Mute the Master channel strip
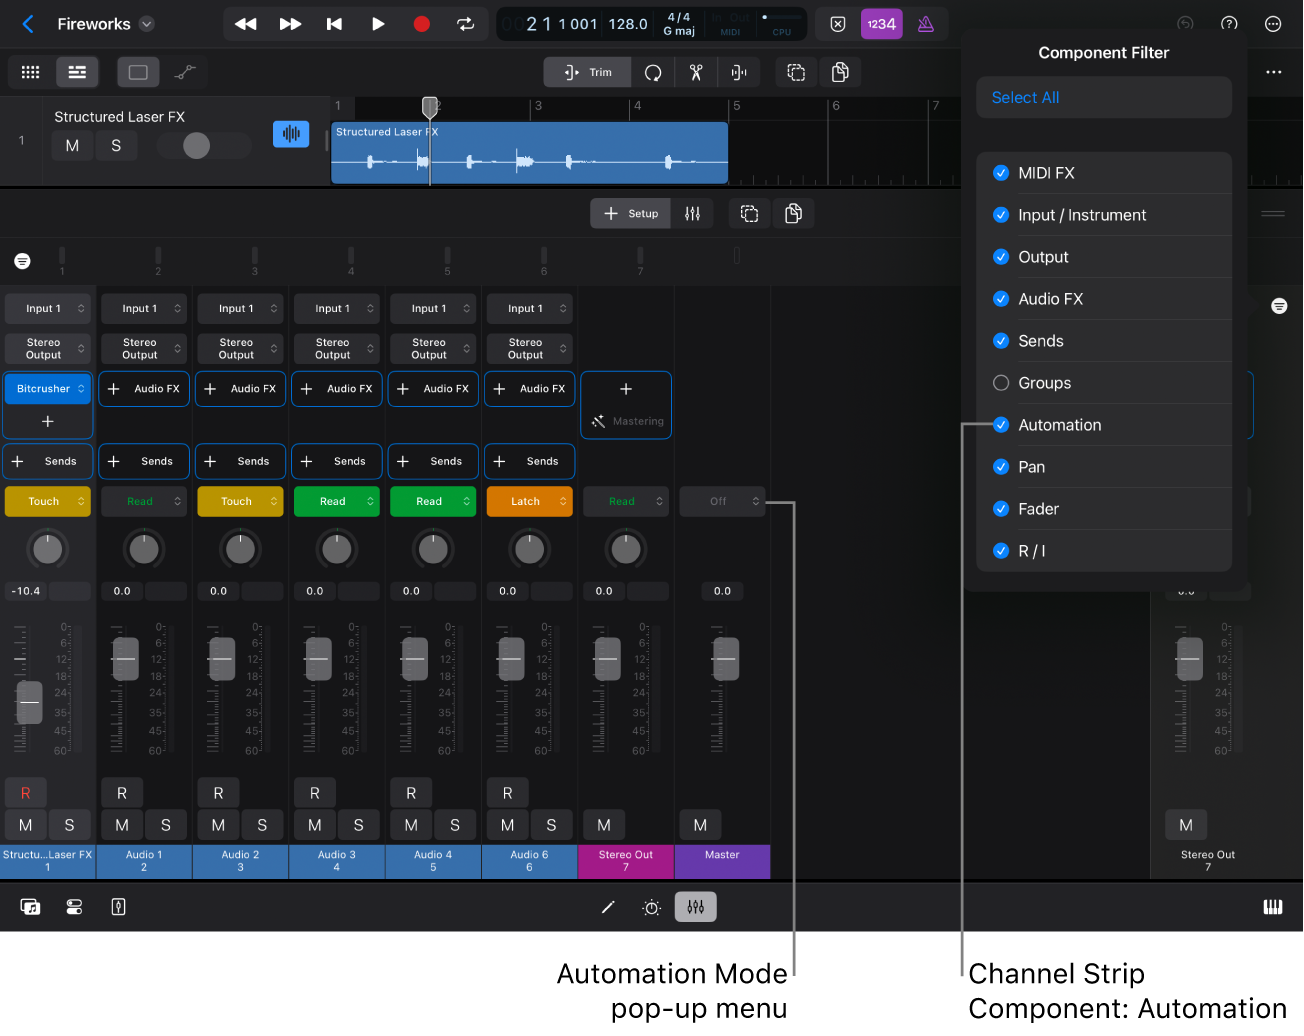 pyautogui.click(x=700, y=825)
